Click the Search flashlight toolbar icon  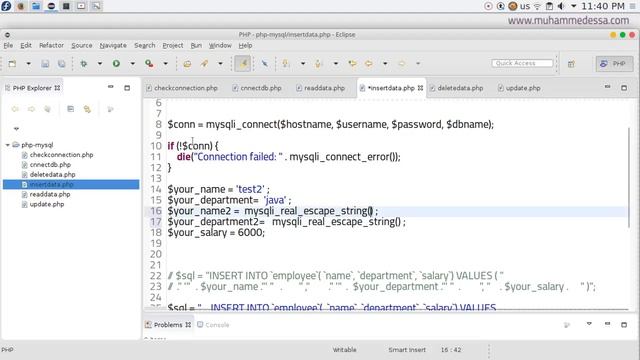coord(204,64)
